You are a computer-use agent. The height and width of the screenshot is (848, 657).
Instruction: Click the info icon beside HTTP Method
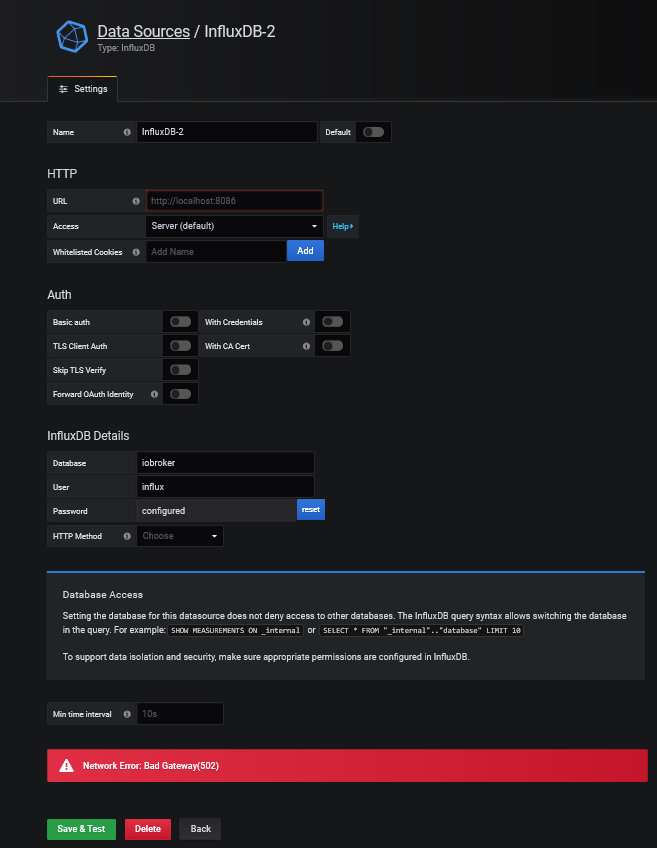tap(127, 536)
